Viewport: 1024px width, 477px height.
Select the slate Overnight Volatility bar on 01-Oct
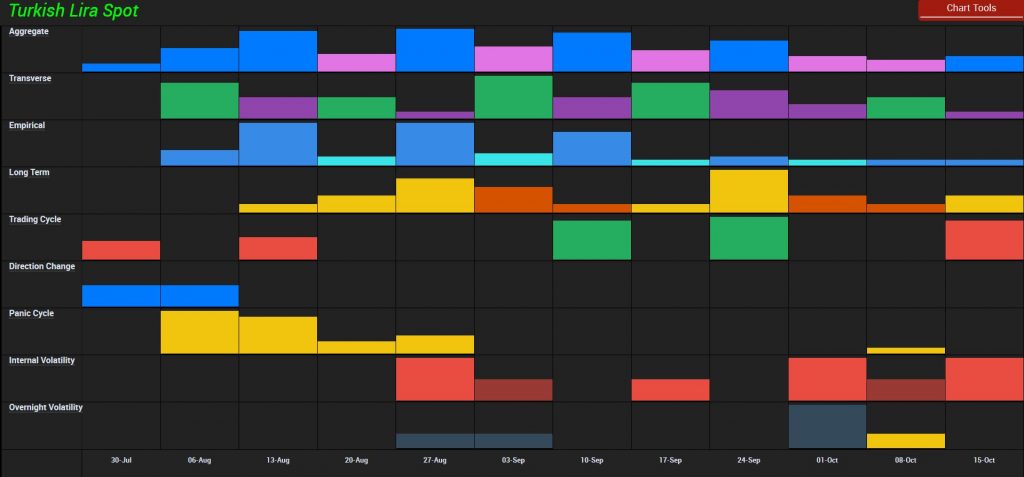(x=827, y=426)
